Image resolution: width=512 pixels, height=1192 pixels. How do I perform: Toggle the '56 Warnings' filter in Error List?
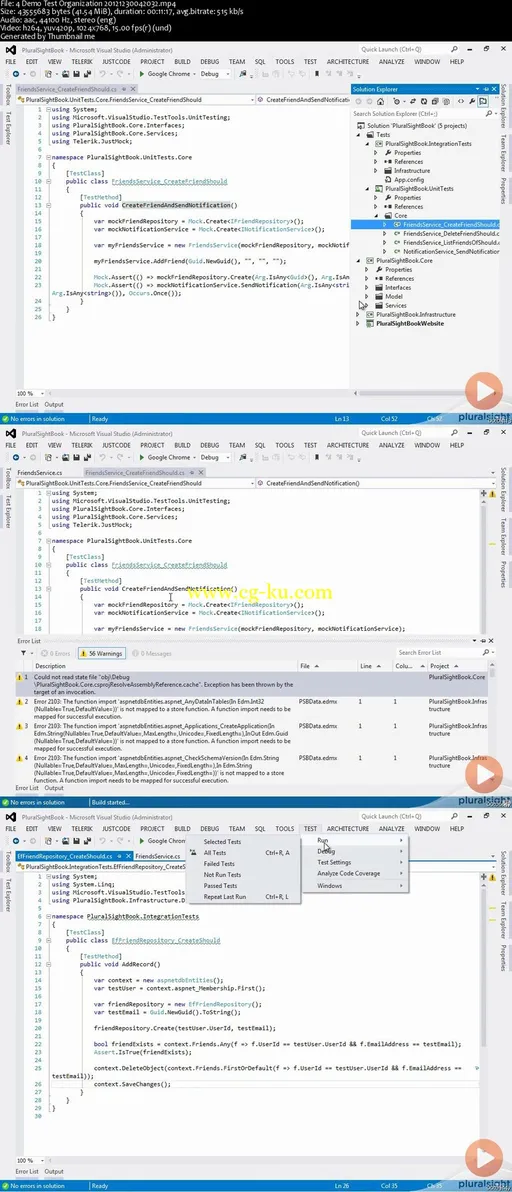coord(102,653)
